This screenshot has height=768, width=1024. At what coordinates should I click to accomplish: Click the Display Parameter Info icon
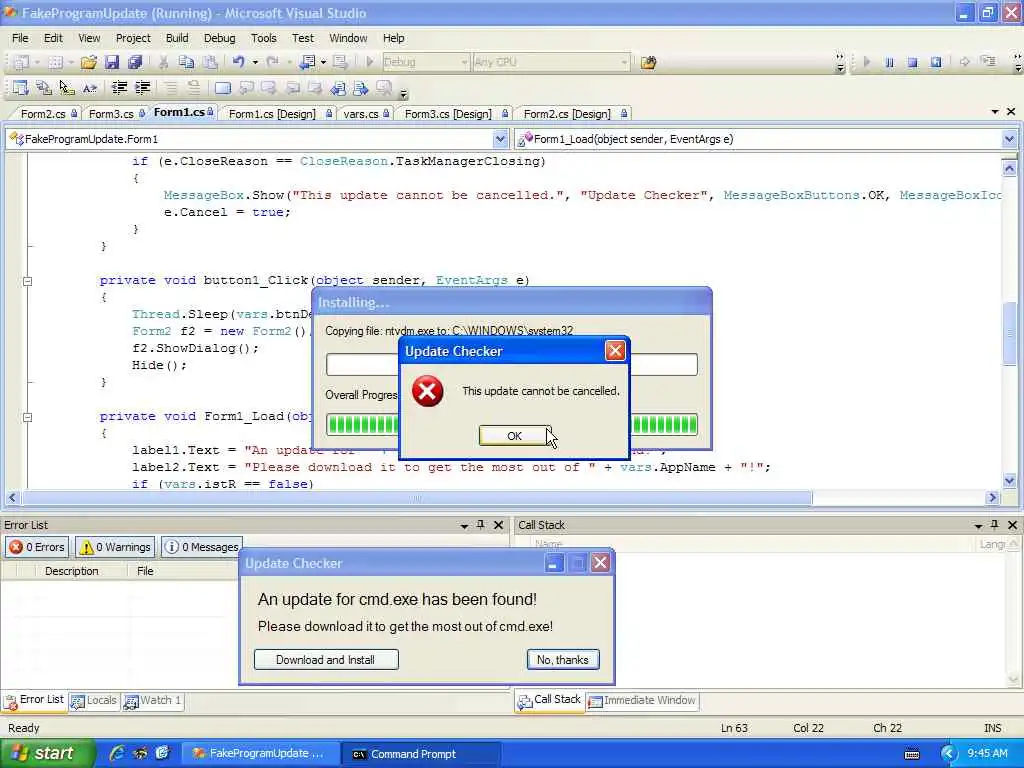[x=44, y=88]
